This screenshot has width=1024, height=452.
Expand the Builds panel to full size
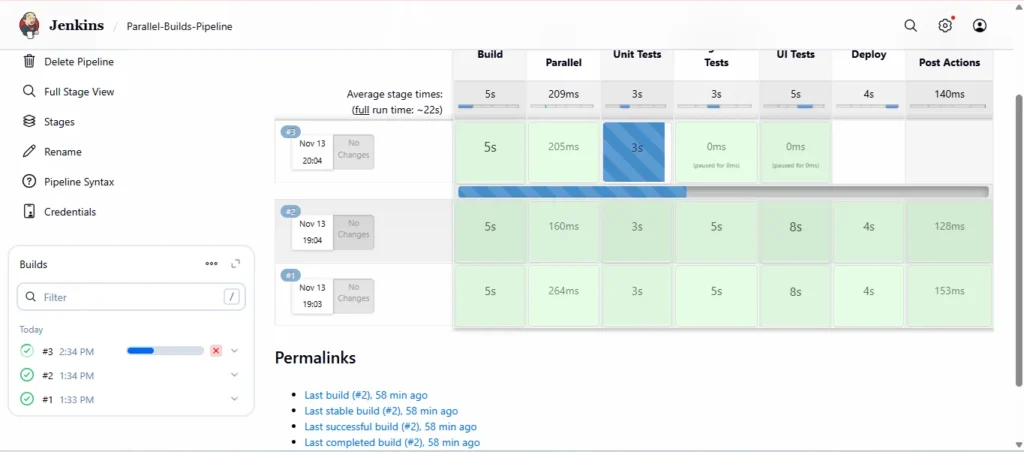pos(236,264)
